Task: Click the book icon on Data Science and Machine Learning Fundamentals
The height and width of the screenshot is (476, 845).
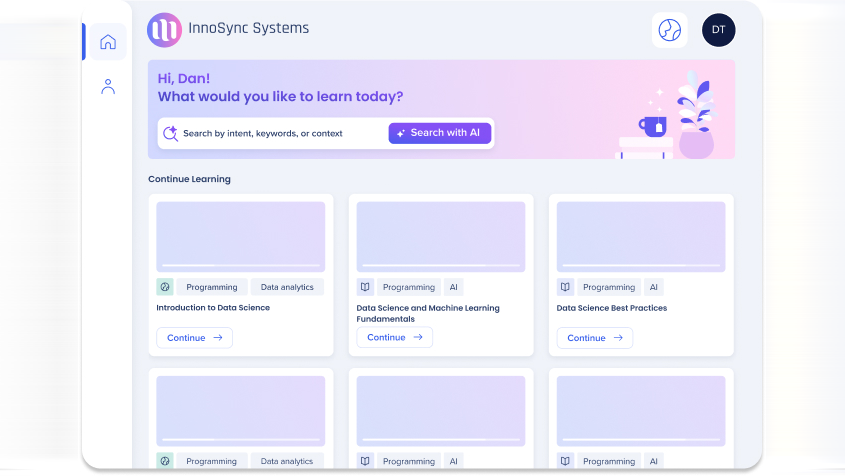Action: click(x=365, y=287)
